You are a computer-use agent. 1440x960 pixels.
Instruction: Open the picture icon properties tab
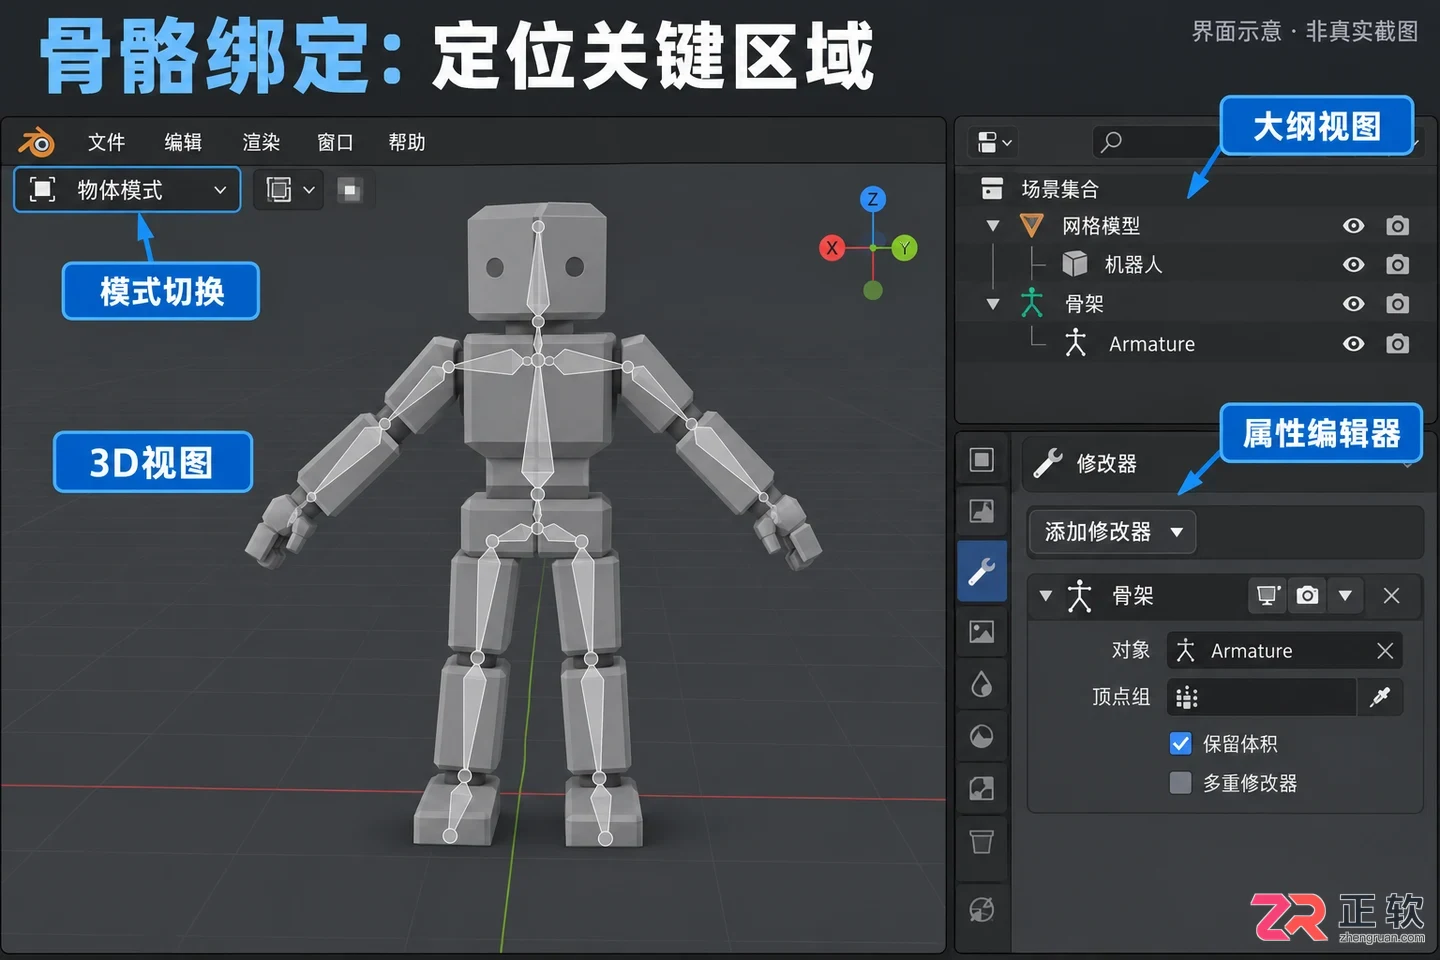[982, 632]
